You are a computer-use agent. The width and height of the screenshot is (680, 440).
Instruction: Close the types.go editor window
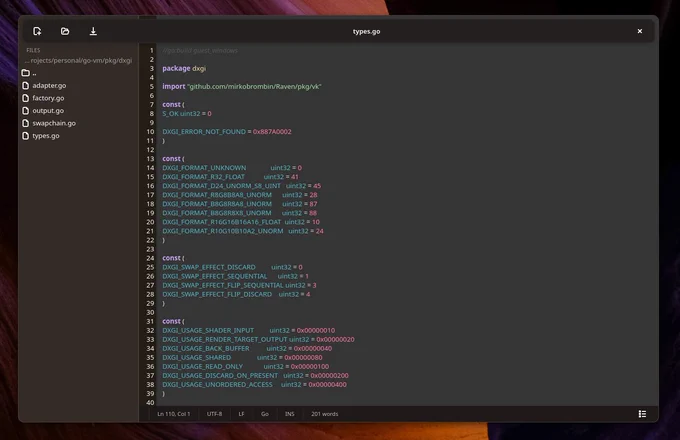tap(639, 31)
